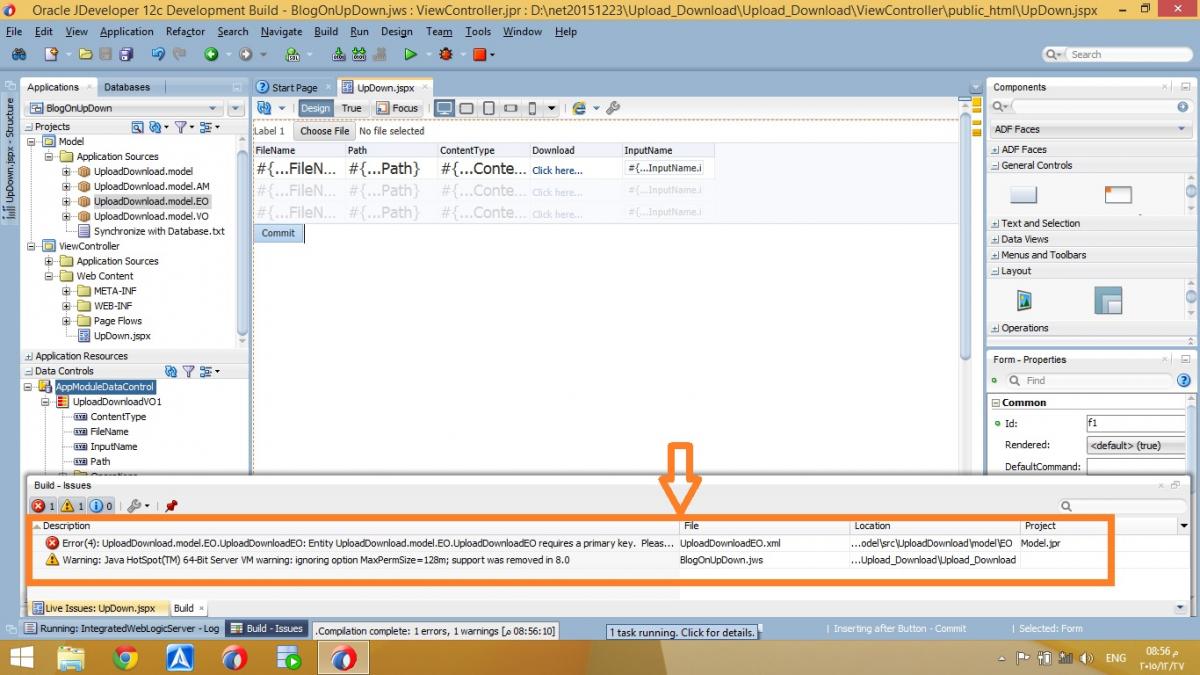The width and height of the screenshot is (1200, 675).
Task: Open the BlogOnUpDown application dropdown
Action: coord(124,108)
